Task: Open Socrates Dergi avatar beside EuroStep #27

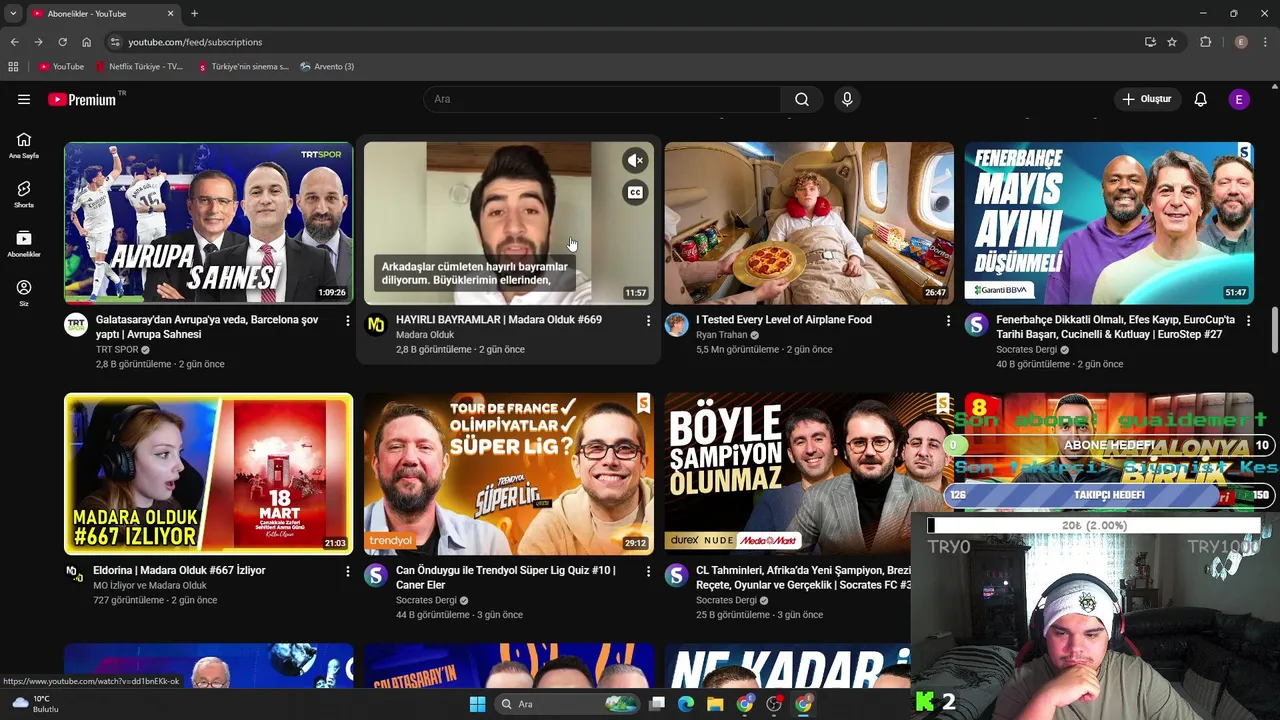Action: 976,324
